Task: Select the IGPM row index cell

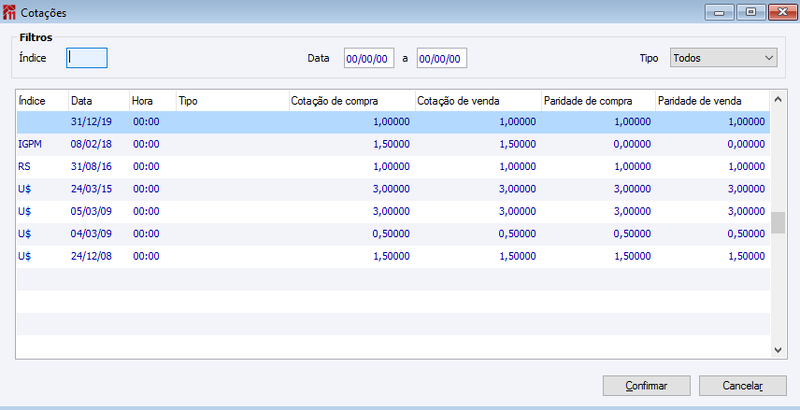Action: pyautogui.click(x=30, y=144)
